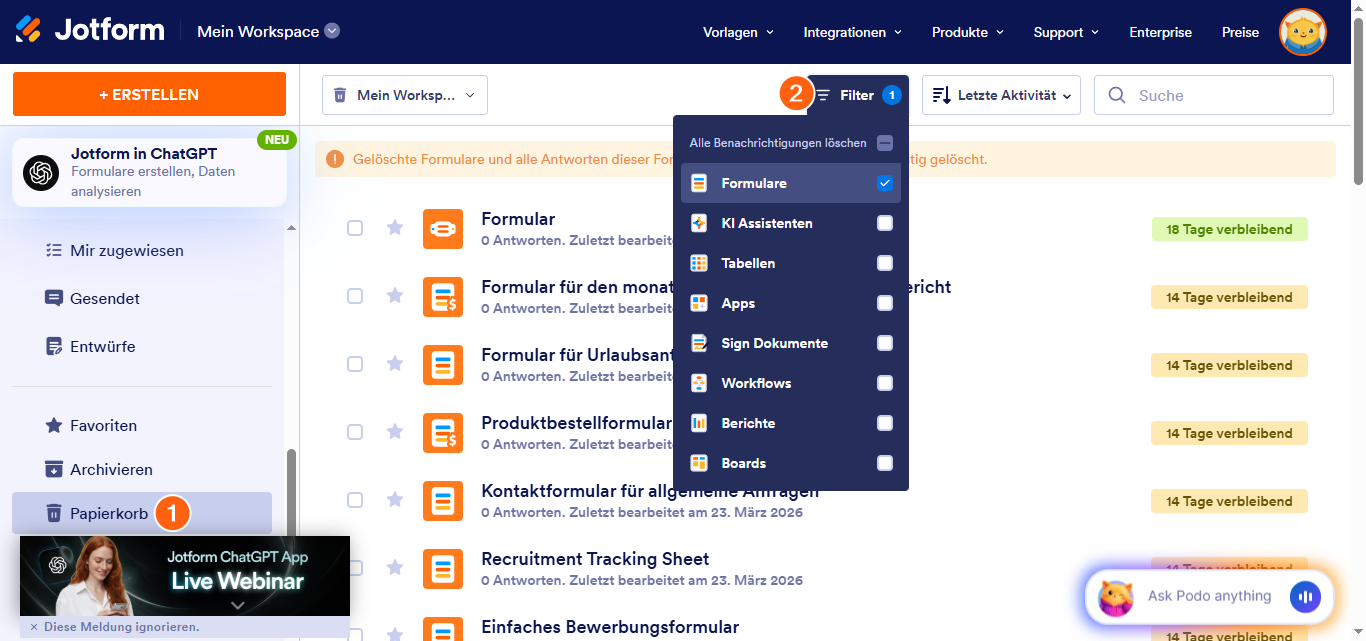Enable the Tabellen filter checkbox

(x=884, y=263)
